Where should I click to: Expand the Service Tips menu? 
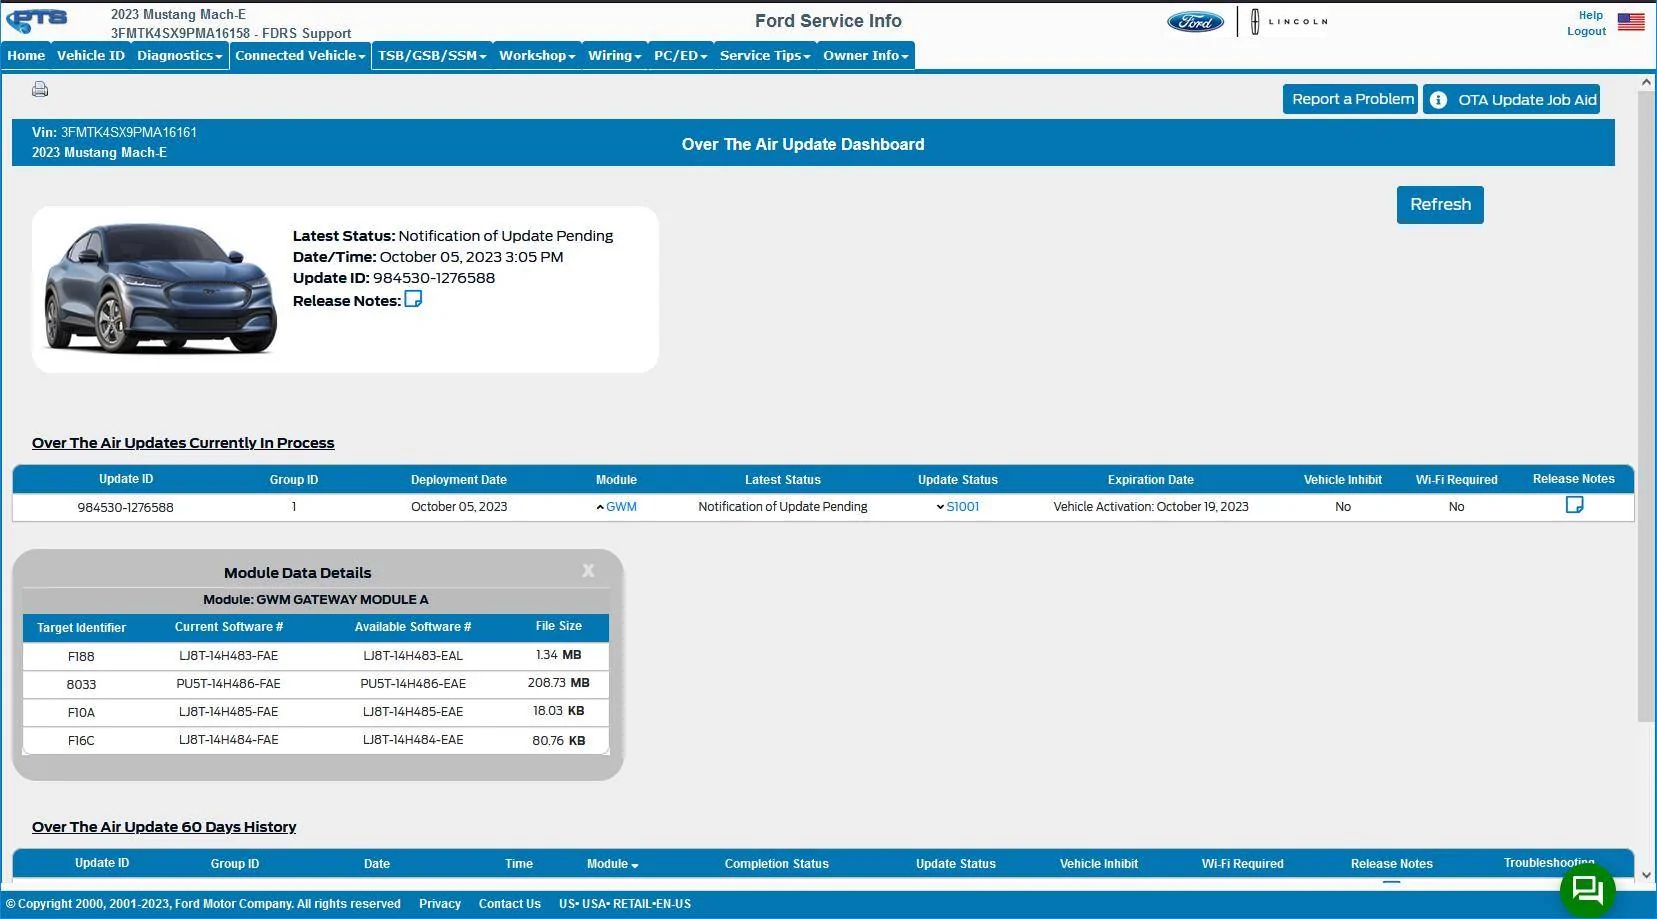click(765, 56)
